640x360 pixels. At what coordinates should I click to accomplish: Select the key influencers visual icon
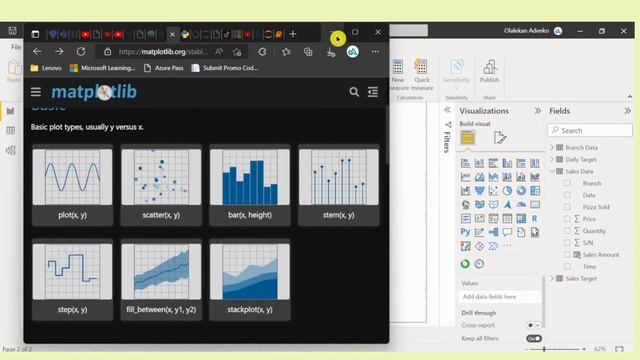tap(479, 232)
